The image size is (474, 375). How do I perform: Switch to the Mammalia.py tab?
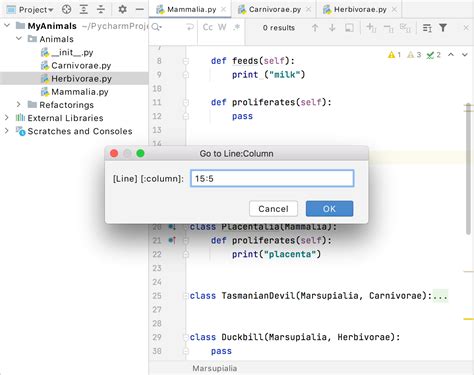[191, 9]
